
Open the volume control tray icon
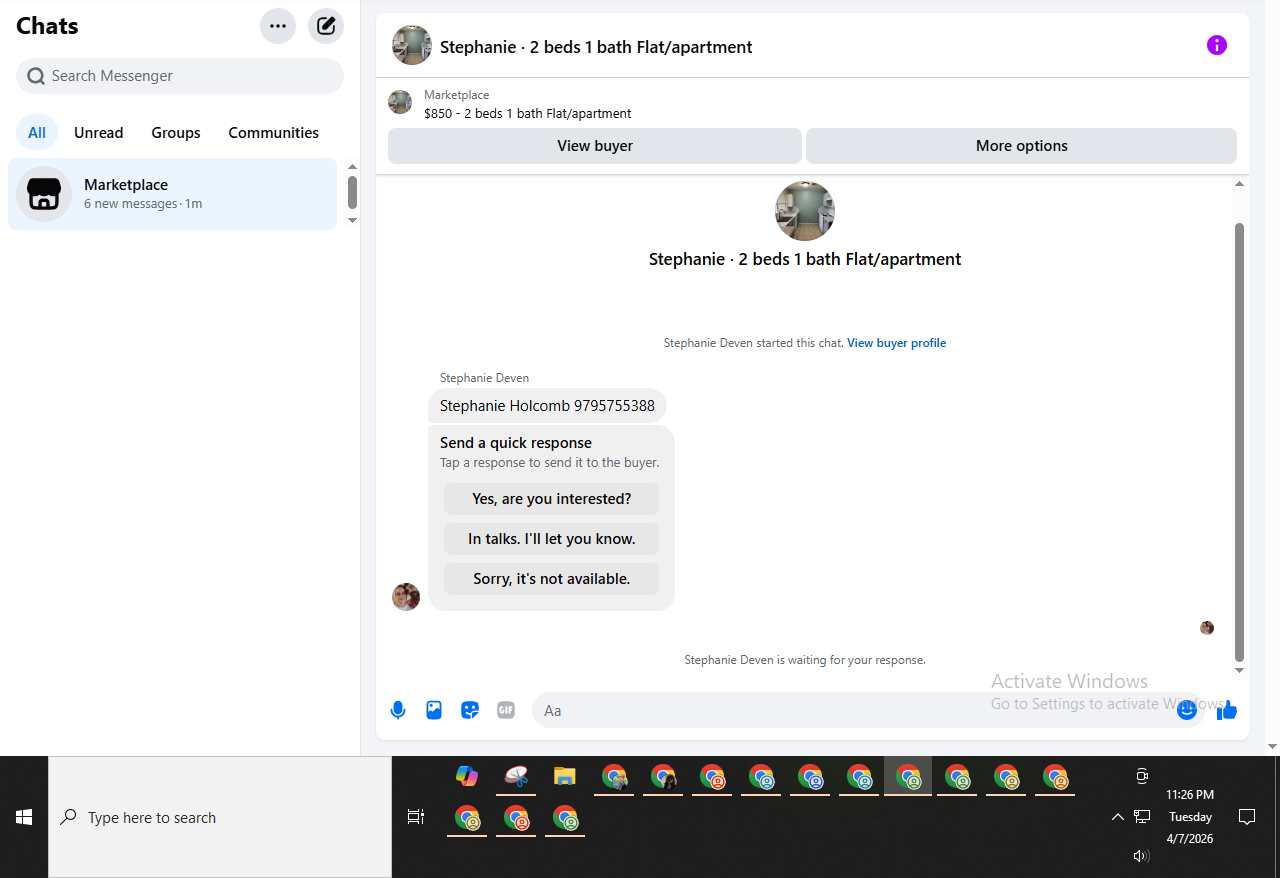click(x=1142, y=856)
